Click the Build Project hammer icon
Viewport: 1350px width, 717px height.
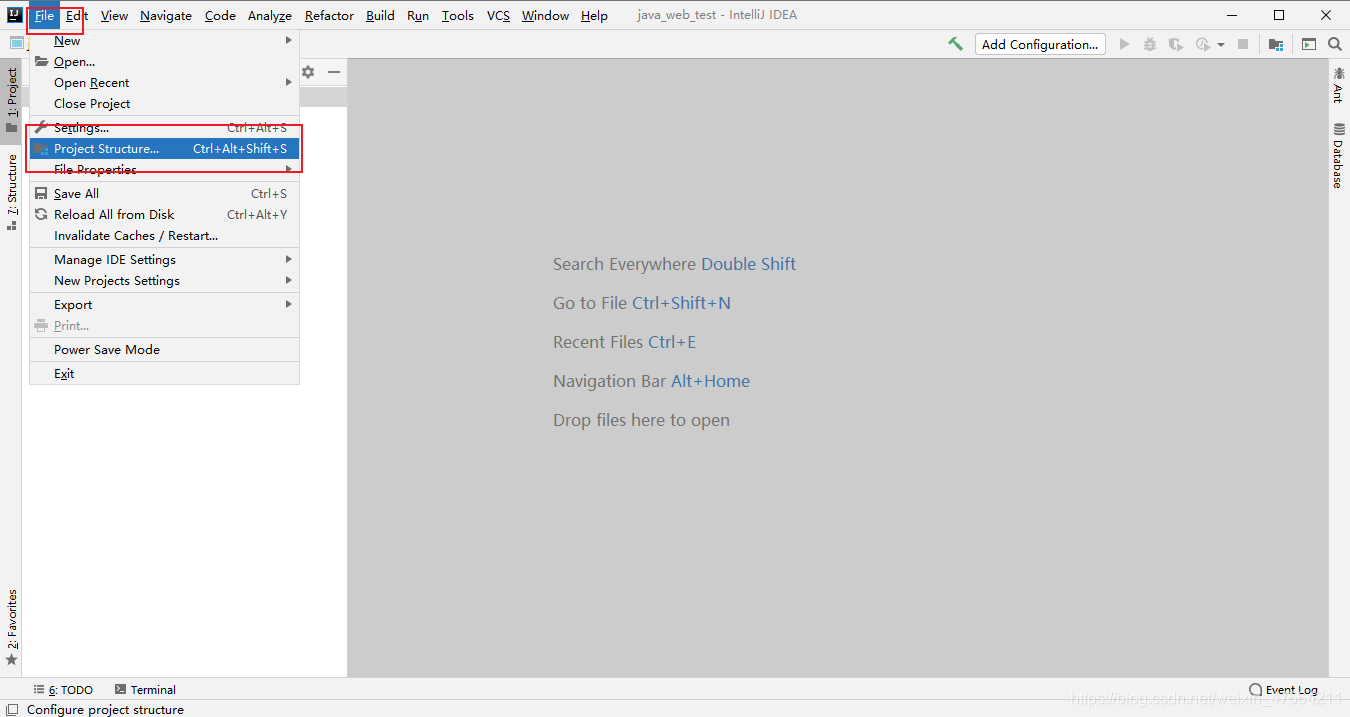pyautogui.click(x=956, y=44)
